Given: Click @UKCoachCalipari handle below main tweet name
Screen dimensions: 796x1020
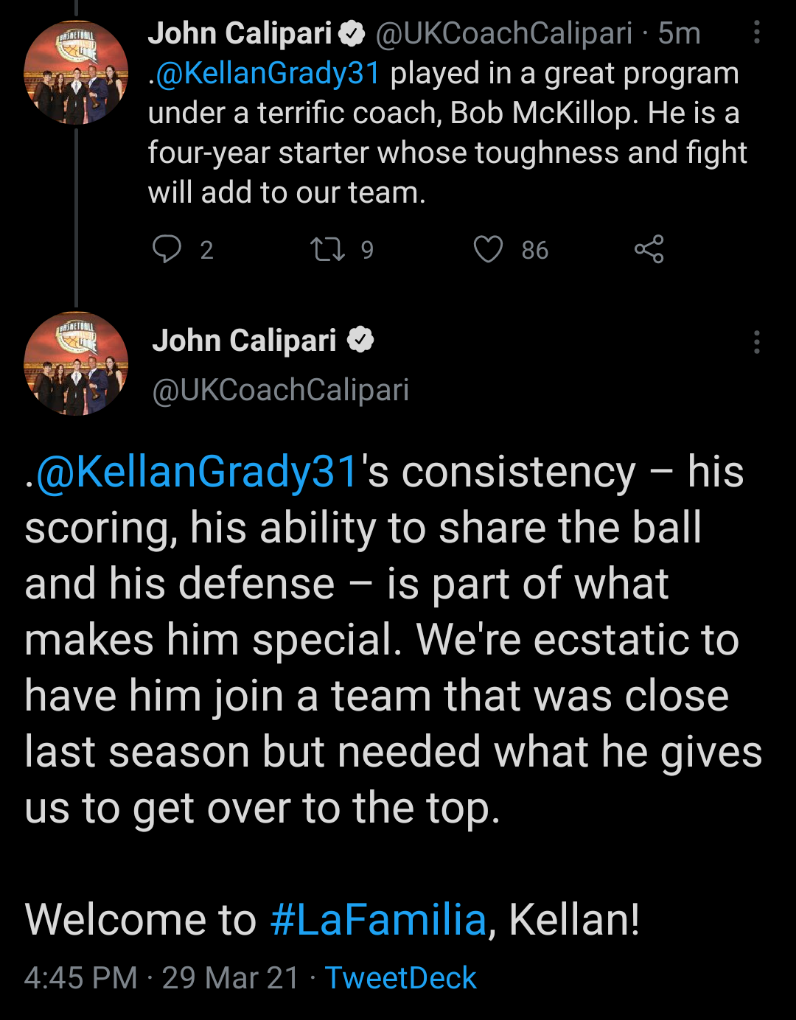Looking at the screenshot, I should 280,389.
